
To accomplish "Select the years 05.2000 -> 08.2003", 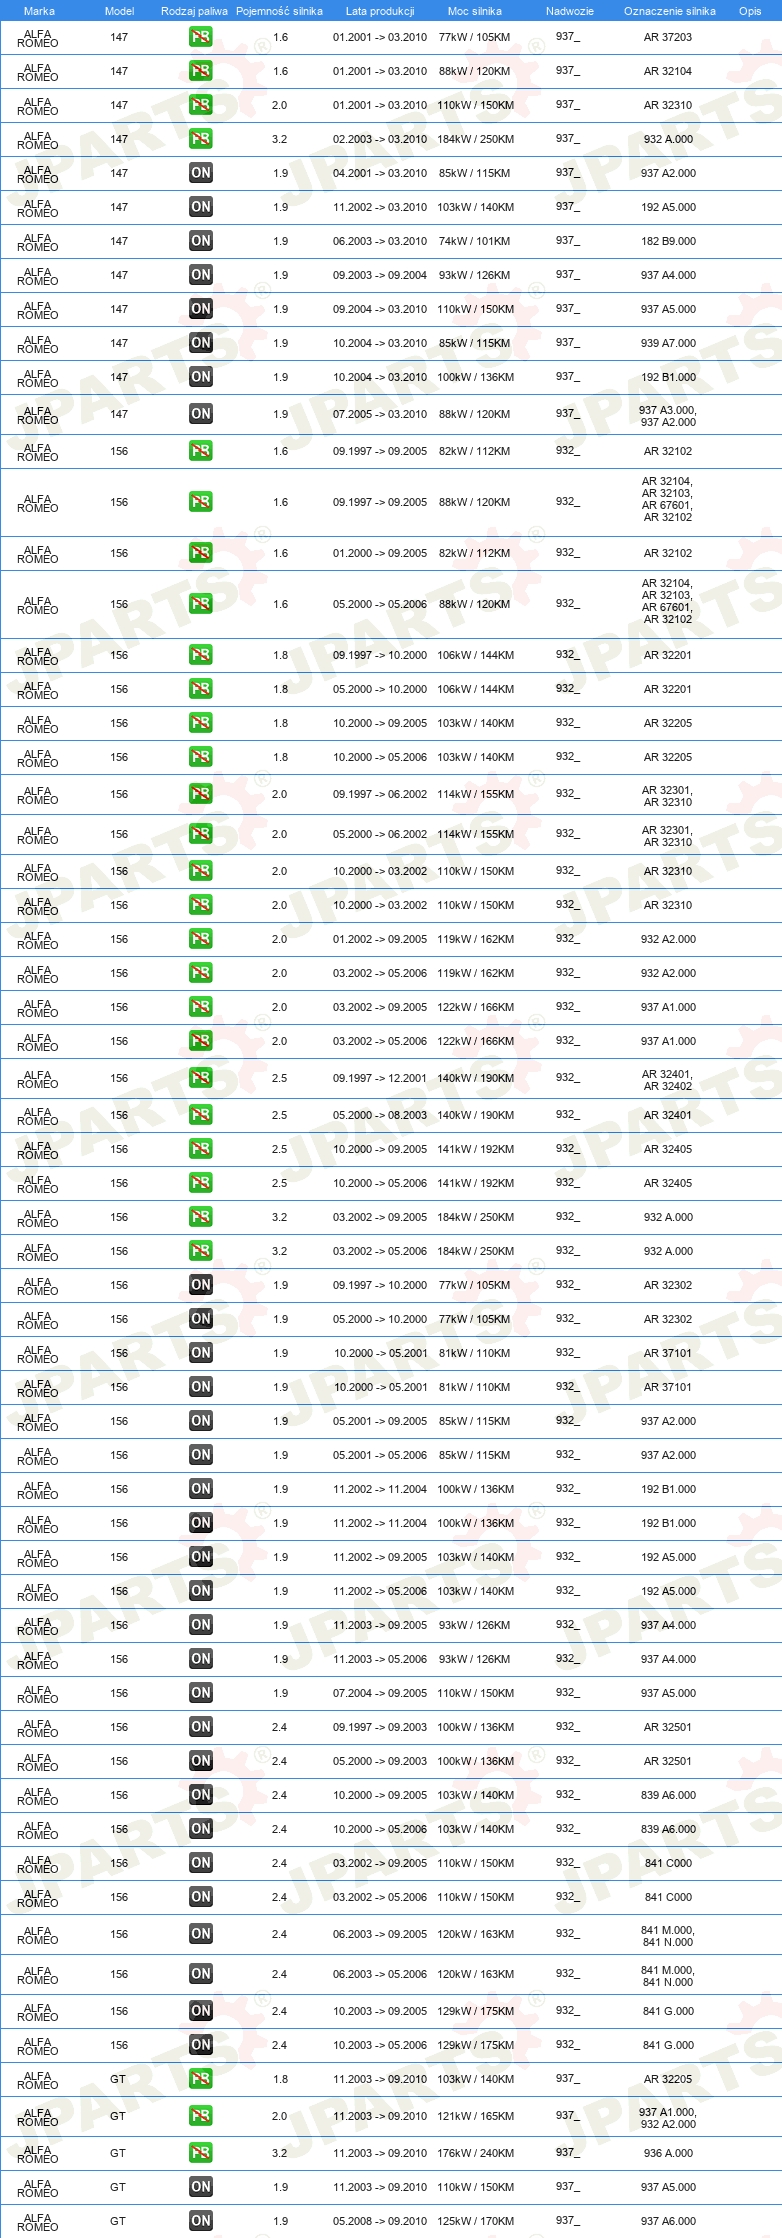I will pyautogui.click(x=380, y=1115).
